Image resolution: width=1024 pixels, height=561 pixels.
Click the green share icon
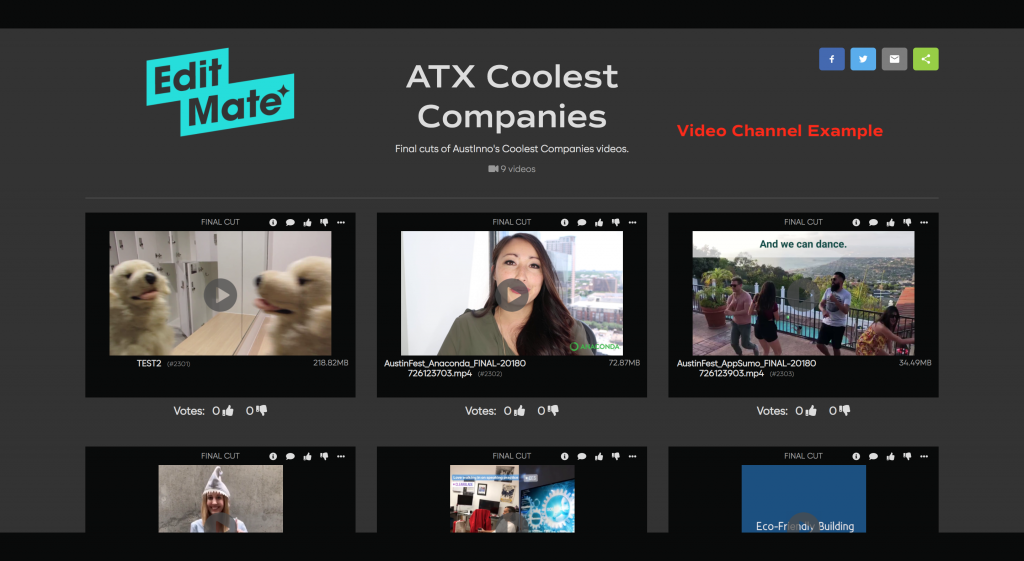925,59
